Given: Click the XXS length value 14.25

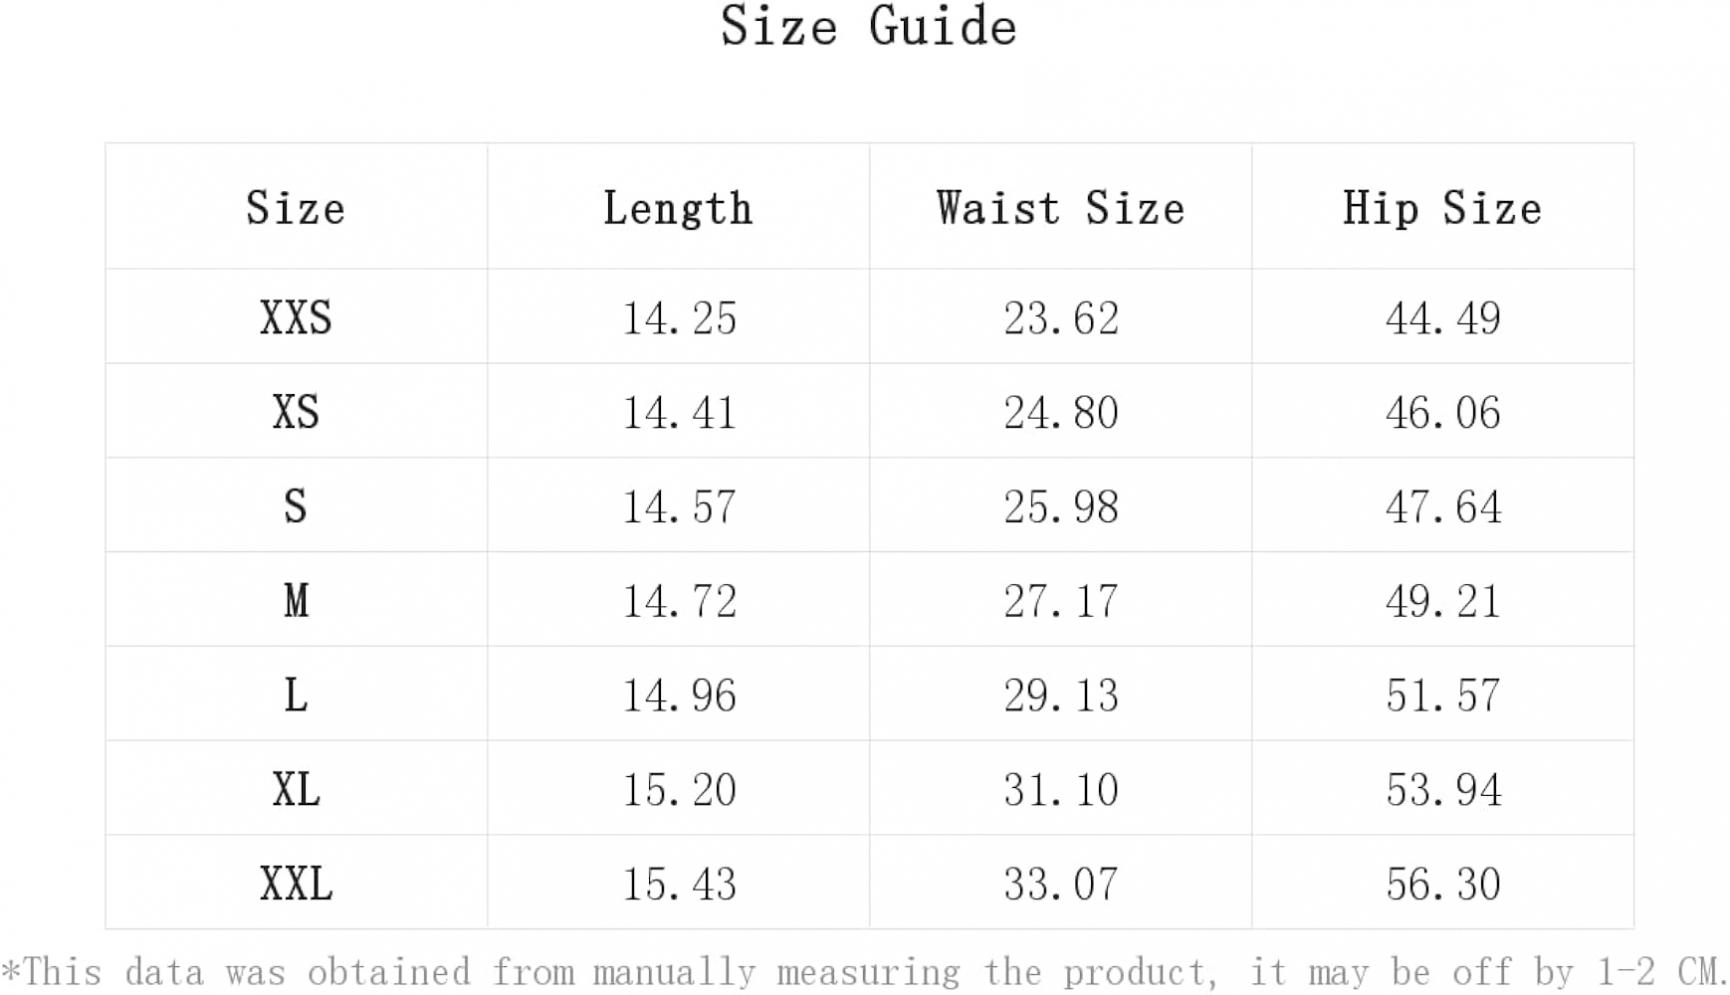Looking at the screenshot, I should (679, 319).
